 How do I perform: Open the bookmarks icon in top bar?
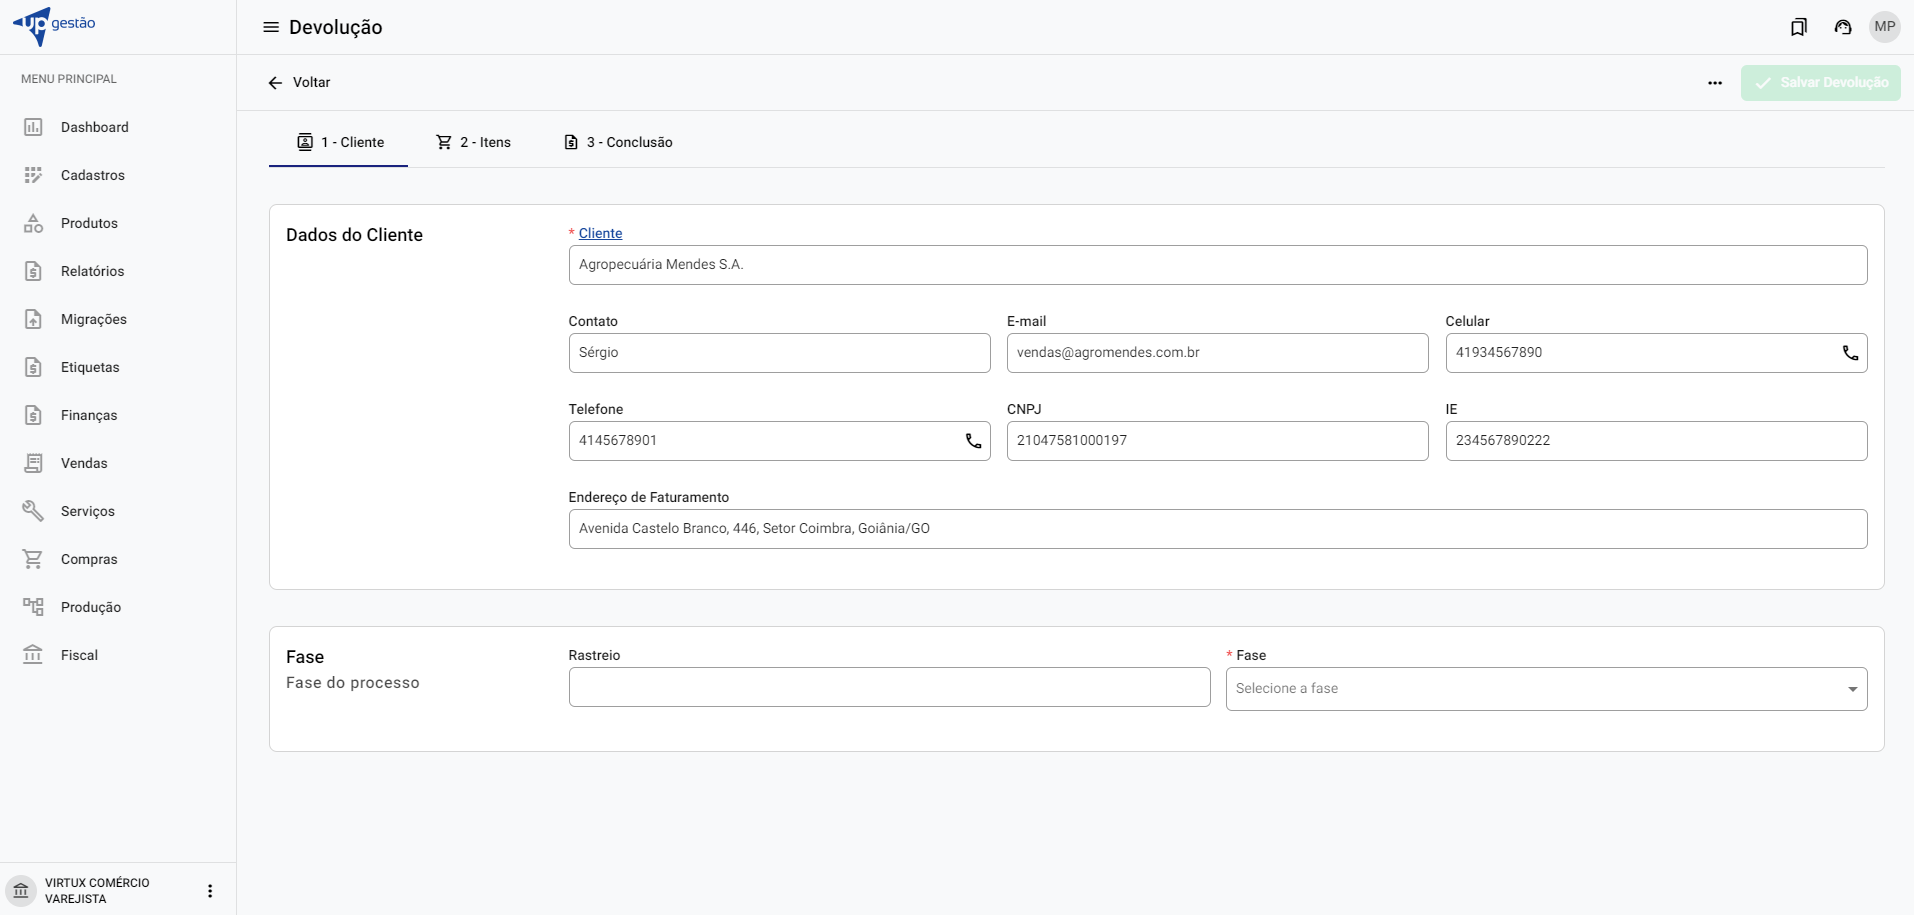click(1798, 27)
